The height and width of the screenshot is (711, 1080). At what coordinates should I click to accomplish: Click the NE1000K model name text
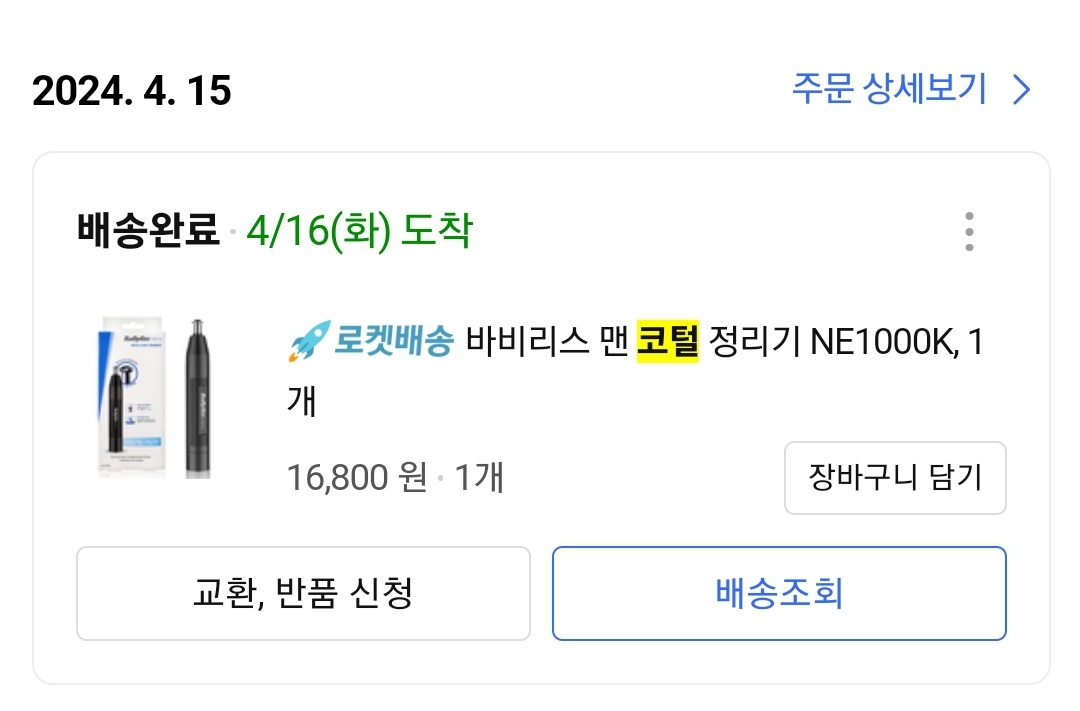[884, 343]
